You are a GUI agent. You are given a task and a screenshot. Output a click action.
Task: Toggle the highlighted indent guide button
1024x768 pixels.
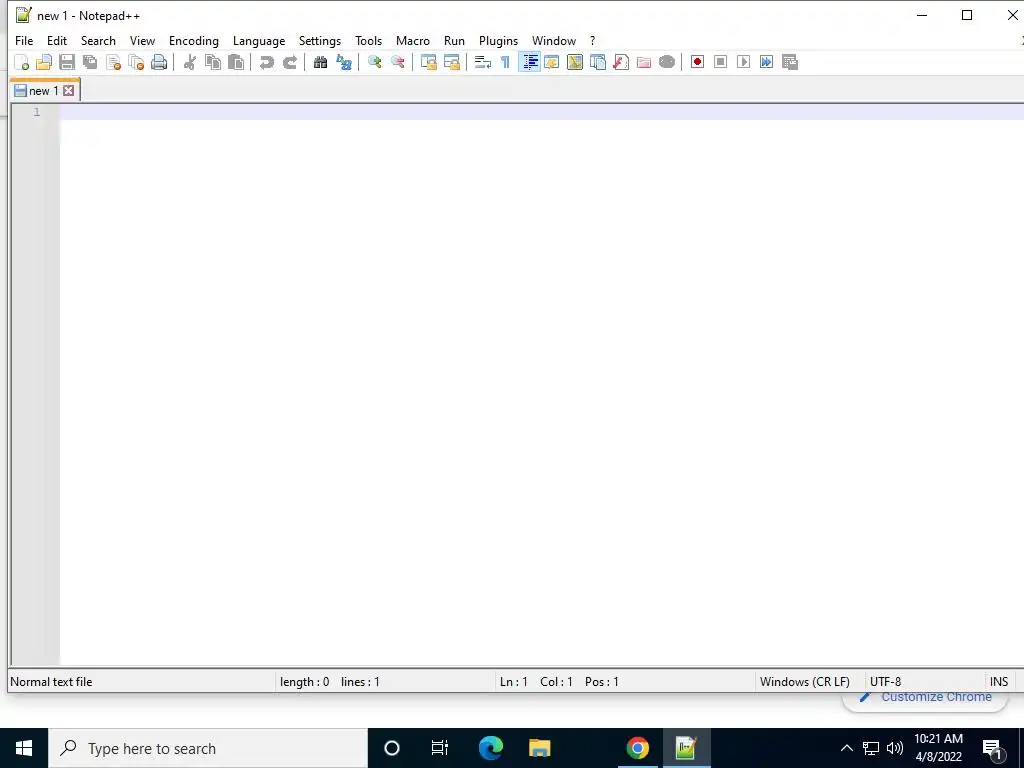tap(529, 62)
